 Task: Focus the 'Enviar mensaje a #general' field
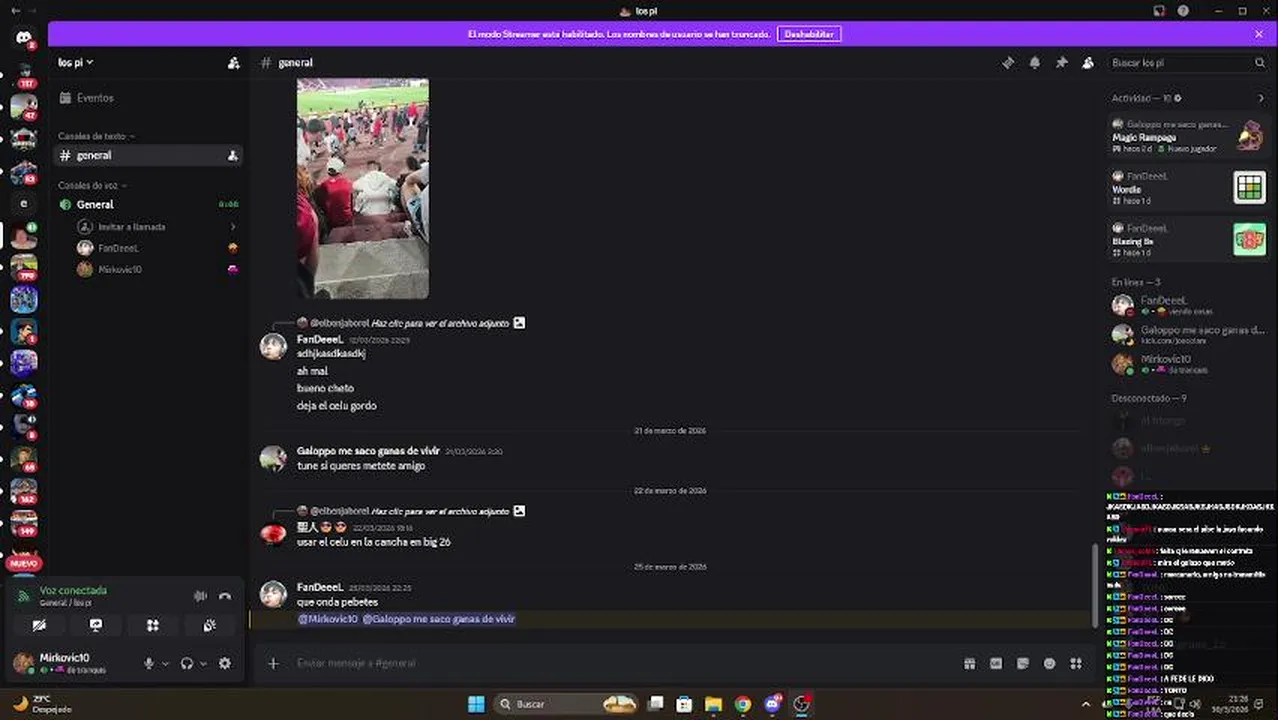(x=620, y=663)
